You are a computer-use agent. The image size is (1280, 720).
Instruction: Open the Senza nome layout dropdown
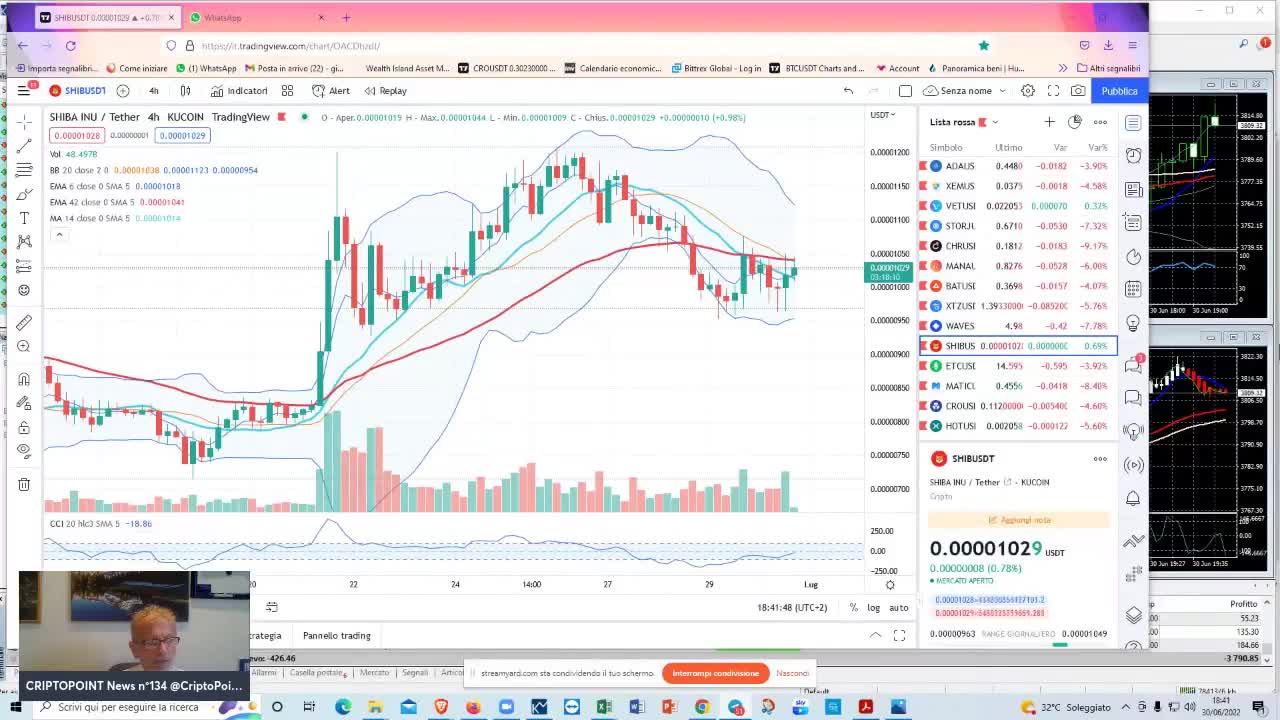965,91
